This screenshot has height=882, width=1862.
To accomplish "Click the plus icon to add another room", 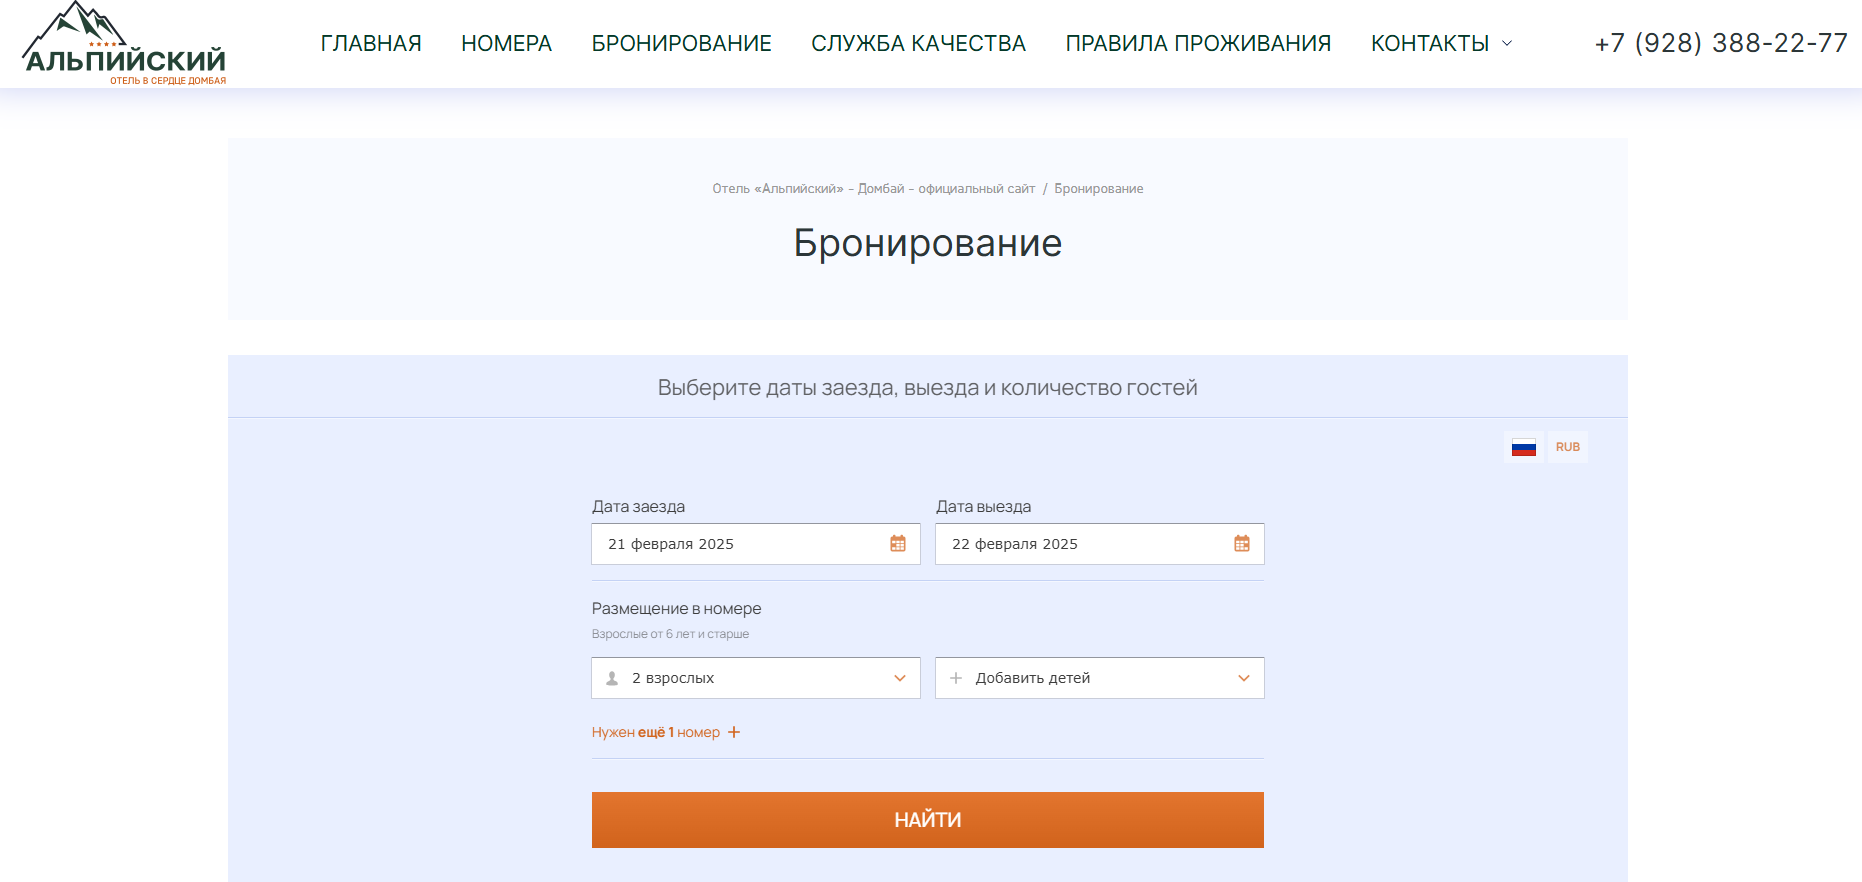I will (734, 733).
